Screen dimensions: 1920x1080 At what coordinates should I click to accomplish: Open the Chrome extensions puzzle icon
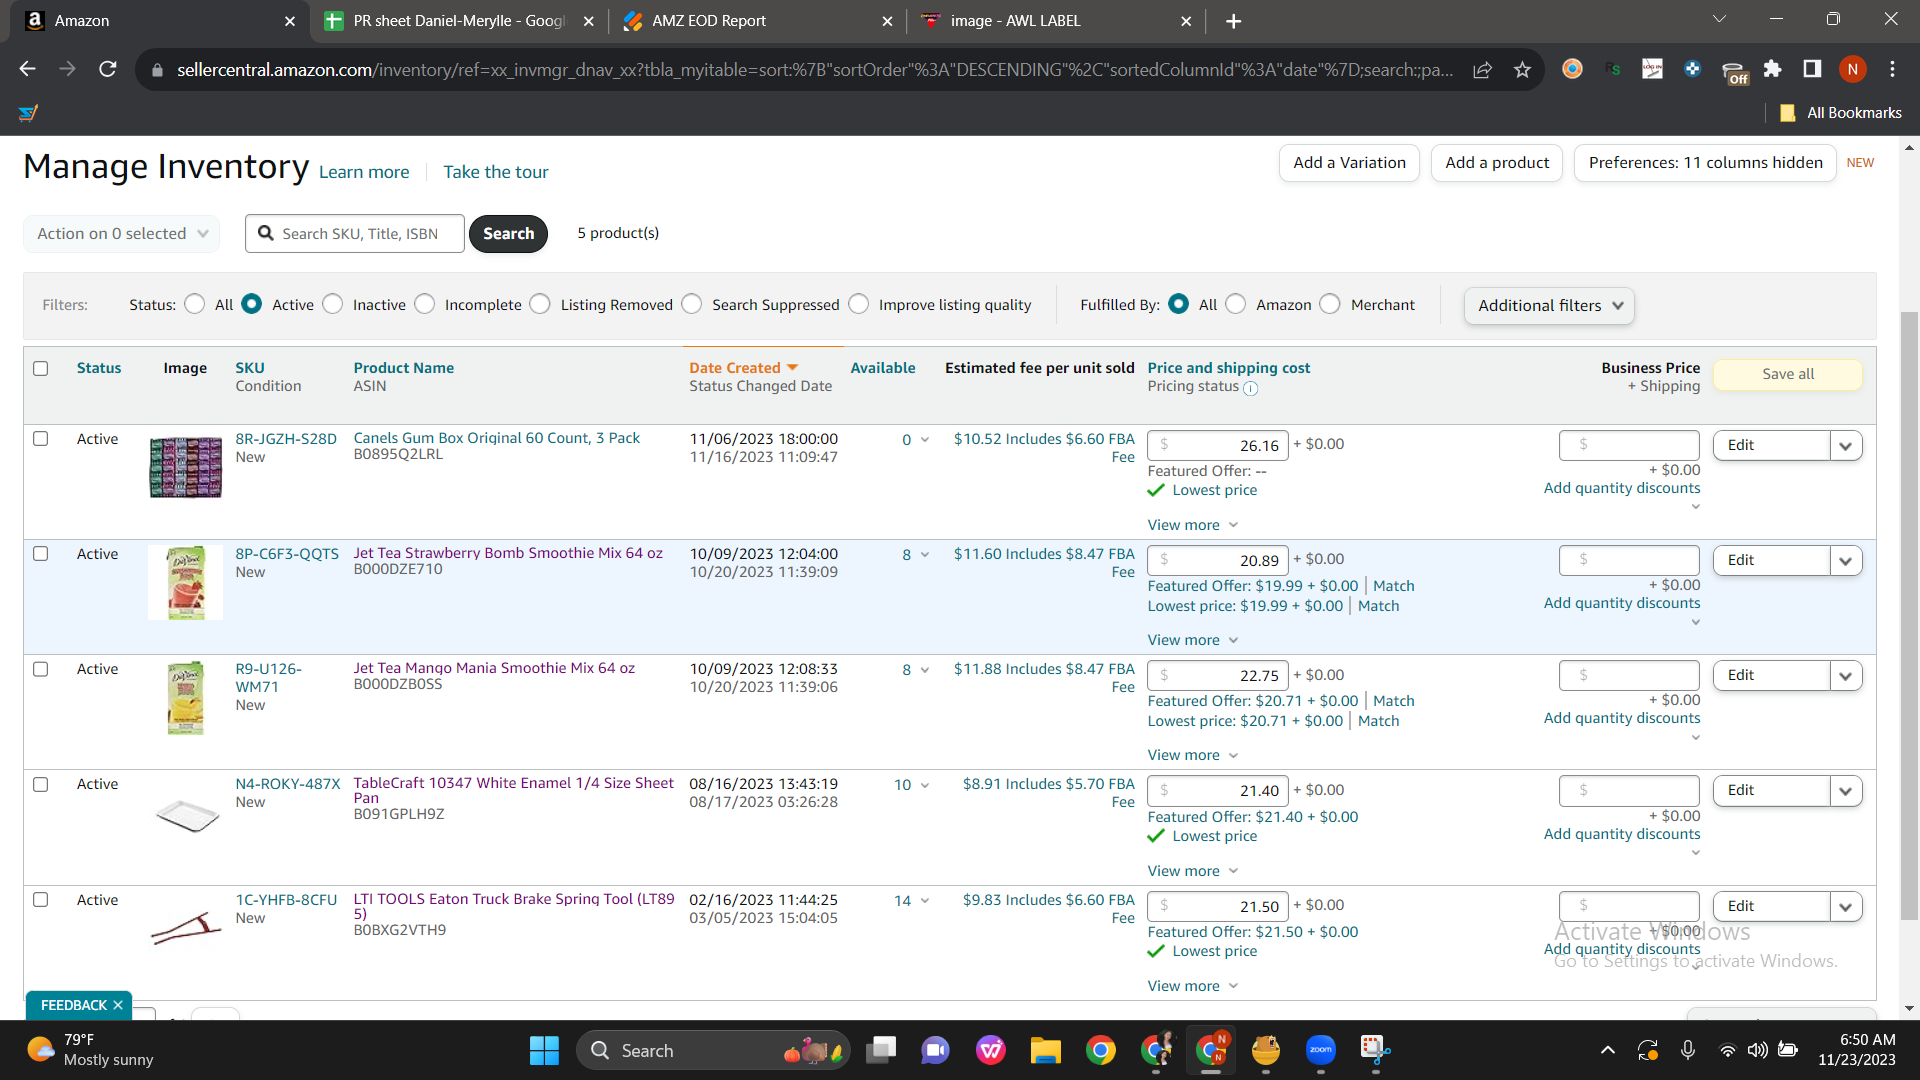coord(1772,69)
